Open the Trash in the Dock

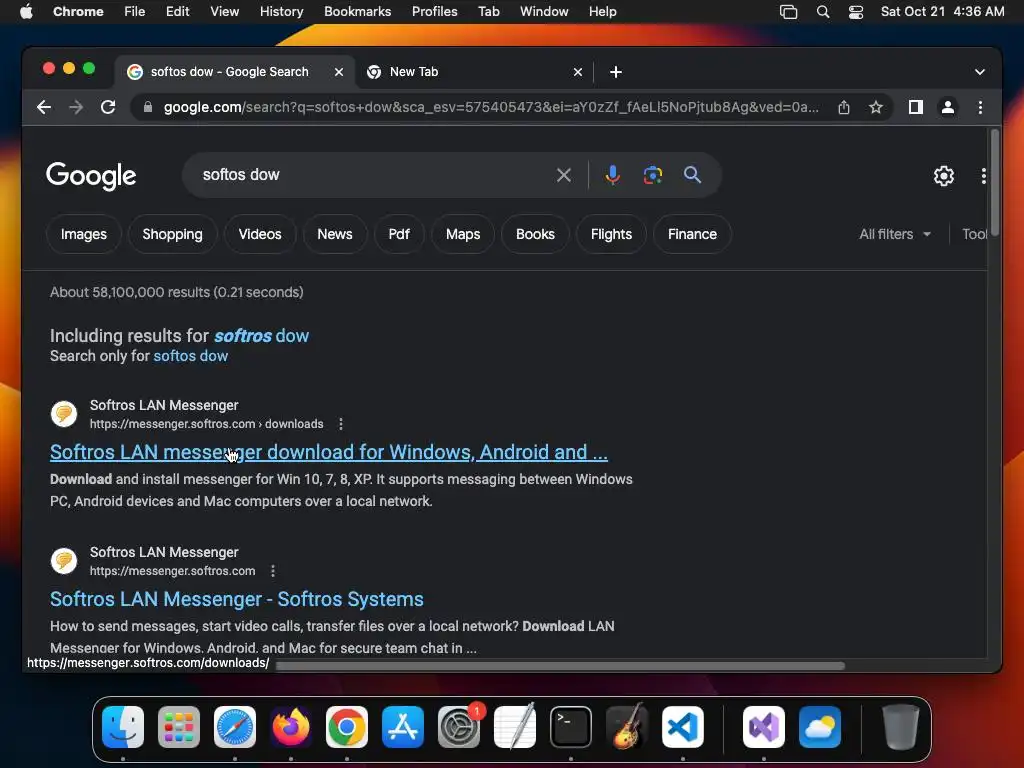pyautogui.click(x=901, y=727)
